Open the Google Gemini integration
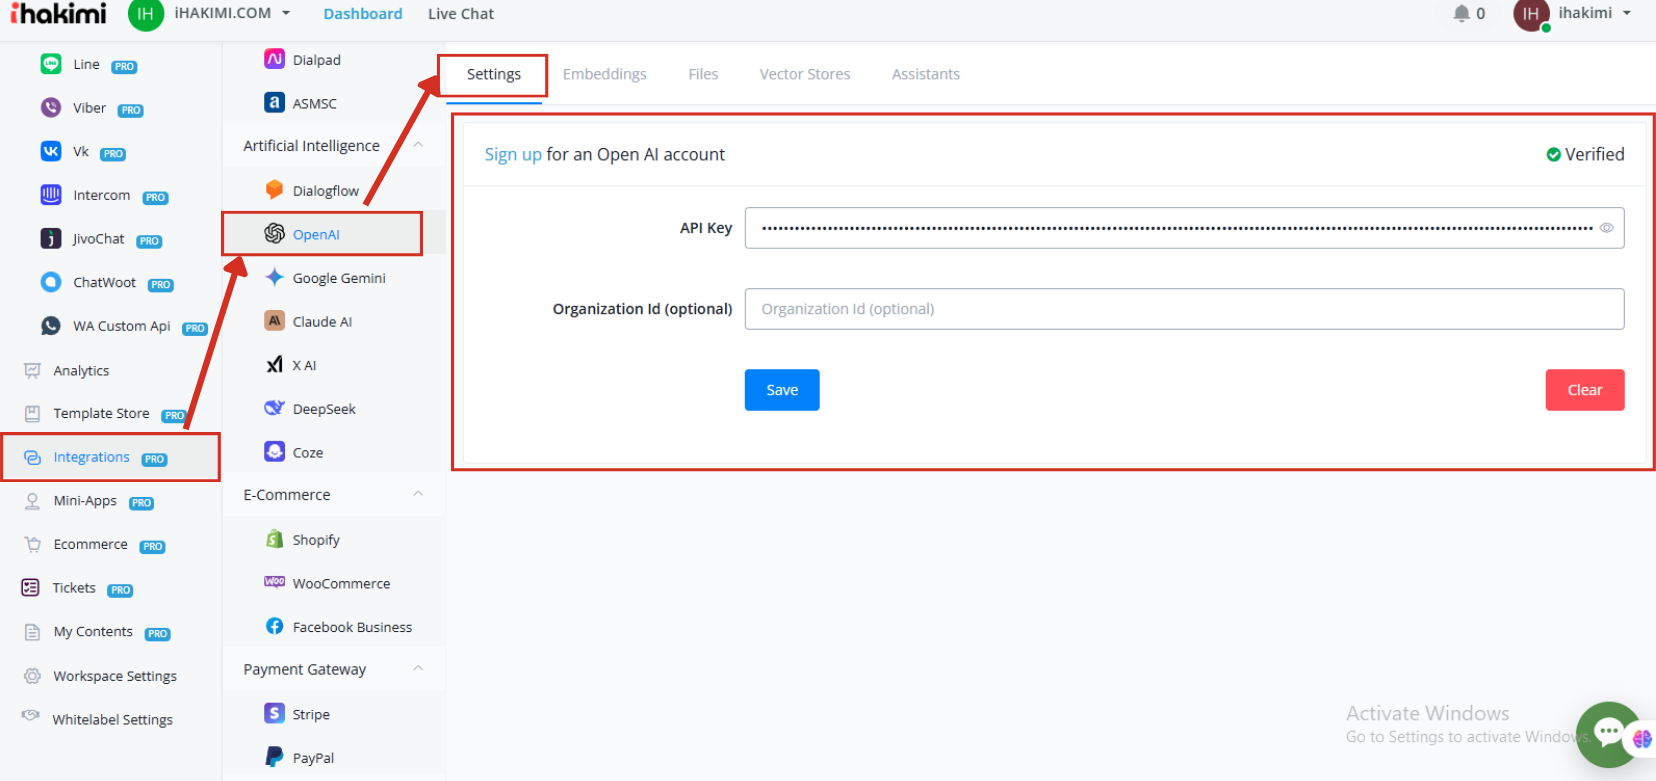Viewport: 1656px width, 781px height. pos(338,278)
